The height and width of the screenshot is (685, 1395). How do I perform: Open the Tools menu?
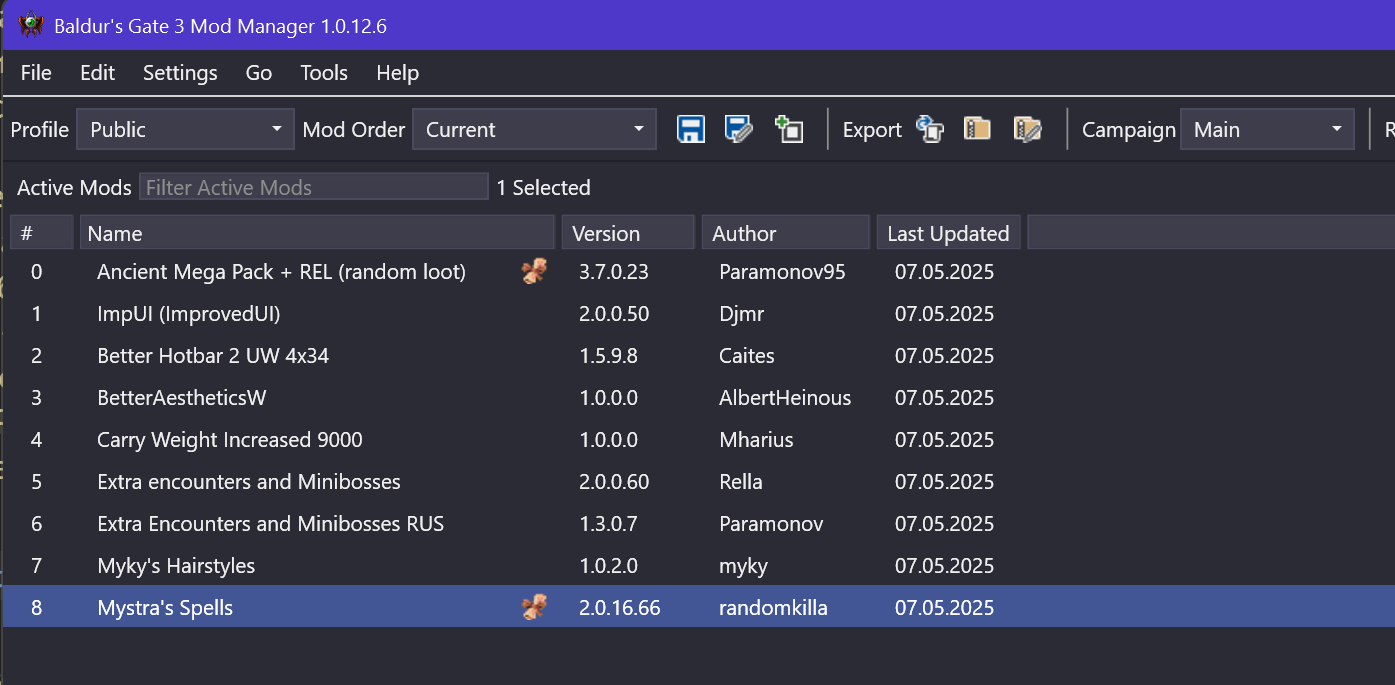point(324,73)
